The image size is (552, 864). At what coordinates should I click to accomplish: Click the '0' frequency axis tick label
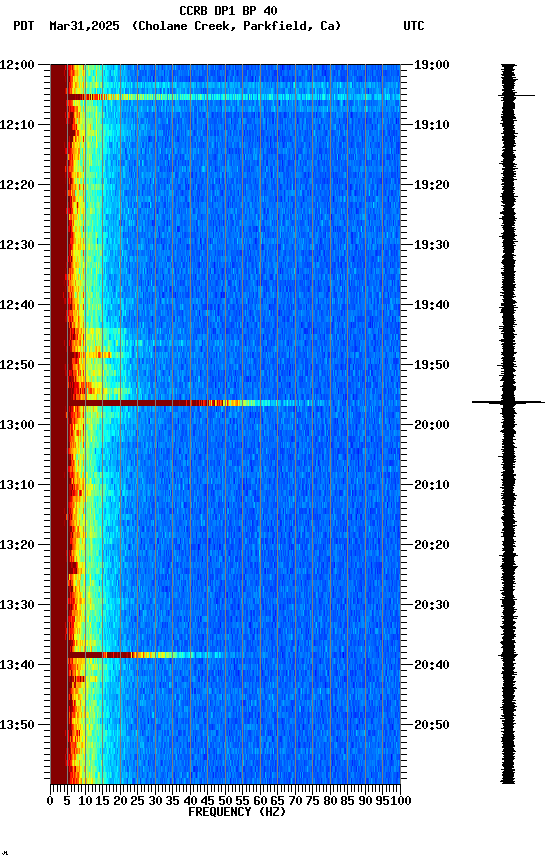50,801
